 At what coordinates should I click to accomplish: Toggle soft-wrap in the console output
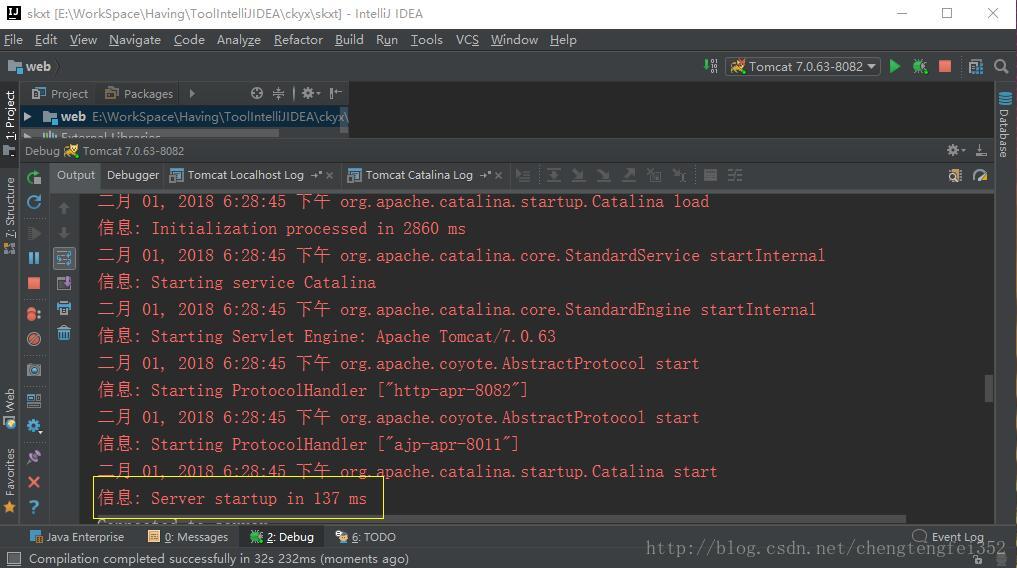[64, 258]
